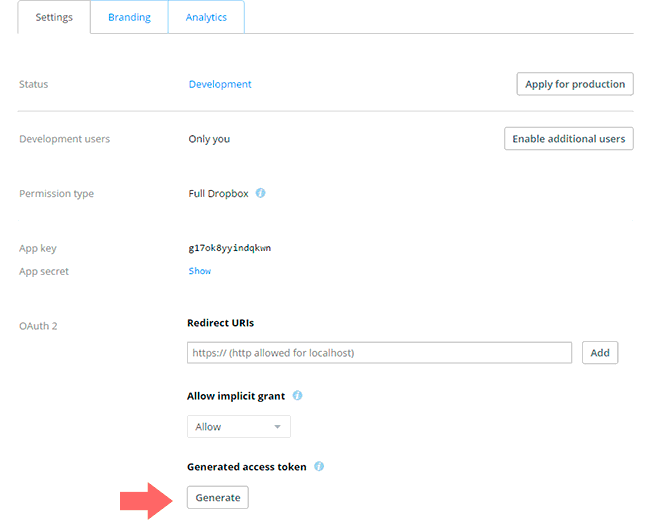
Task: Open the Analytics tab
Action: (x=206, y=17)
